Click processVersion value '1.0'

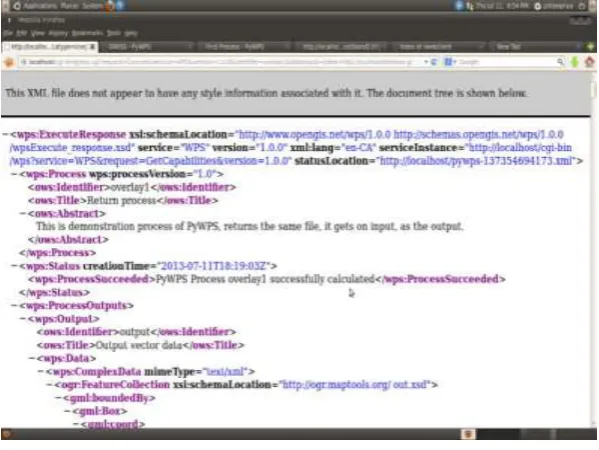coord(206,174)
